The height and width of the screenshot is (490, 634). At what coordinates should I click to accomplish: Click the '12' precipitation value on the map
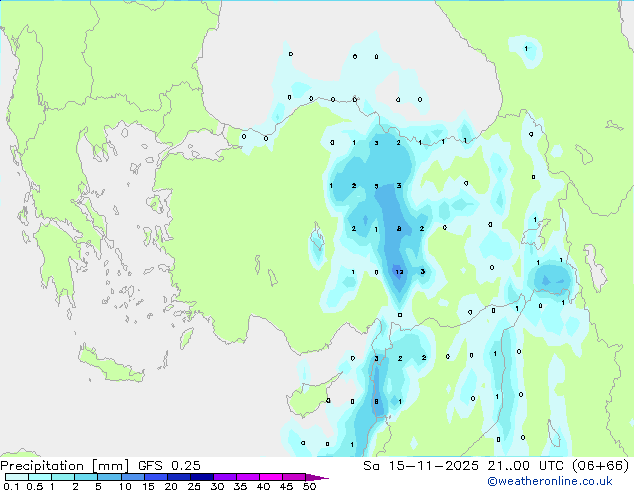click(399, 272)
